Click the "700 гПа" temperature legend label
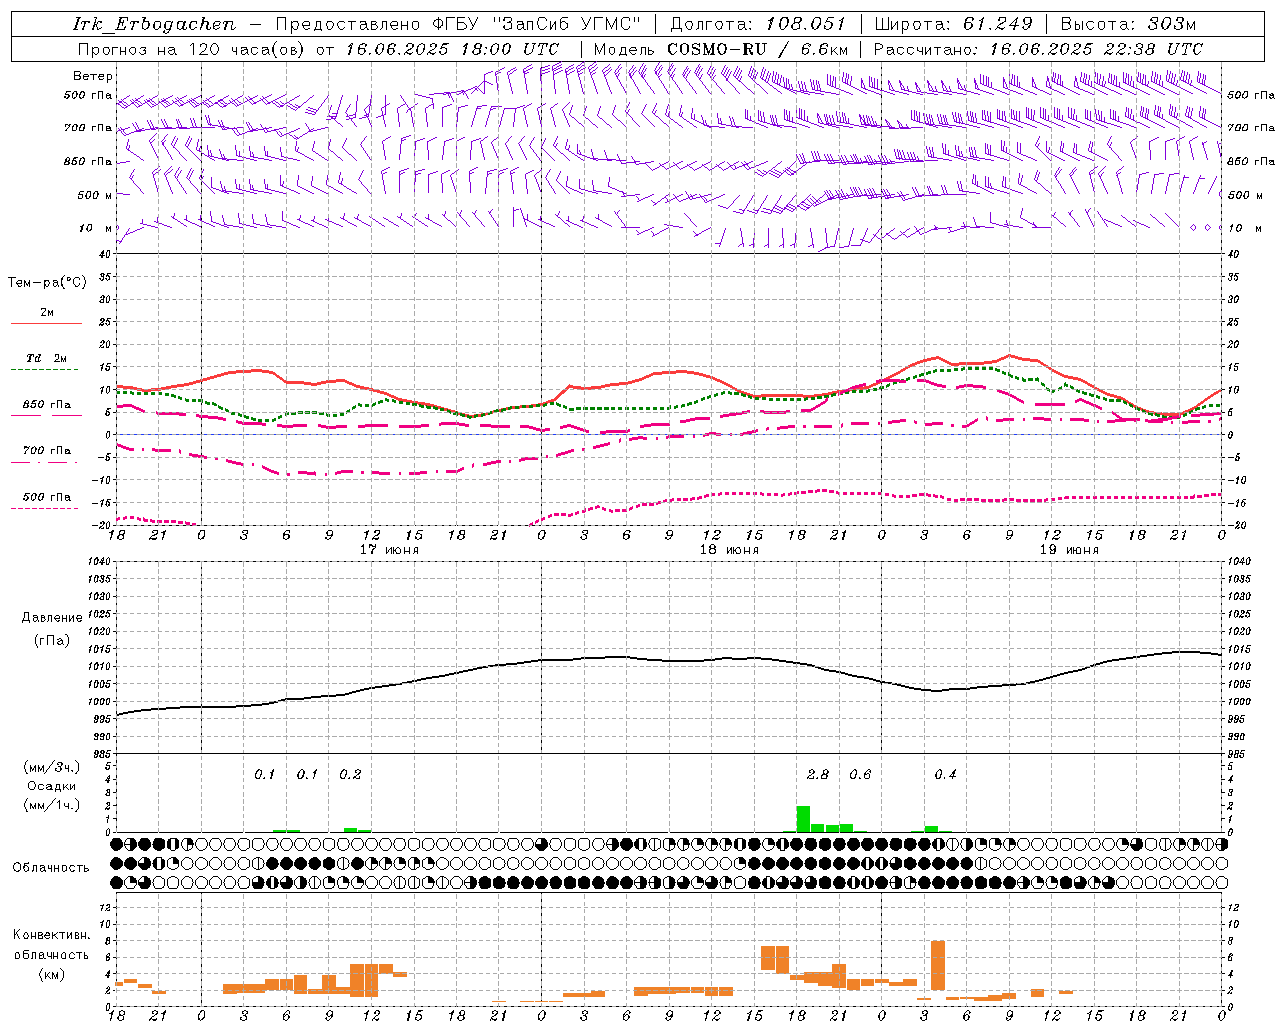 47,451
